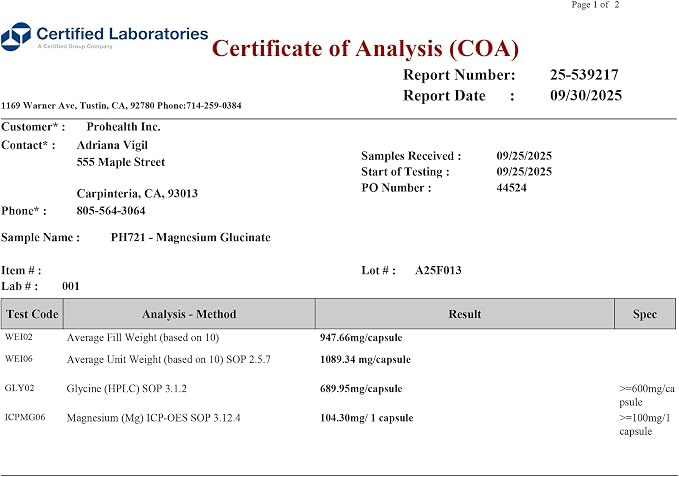This screenshot has height=477, width=679.
Task: Click the Certificate of Analysis (COA) title
Action: click(365, 48)
